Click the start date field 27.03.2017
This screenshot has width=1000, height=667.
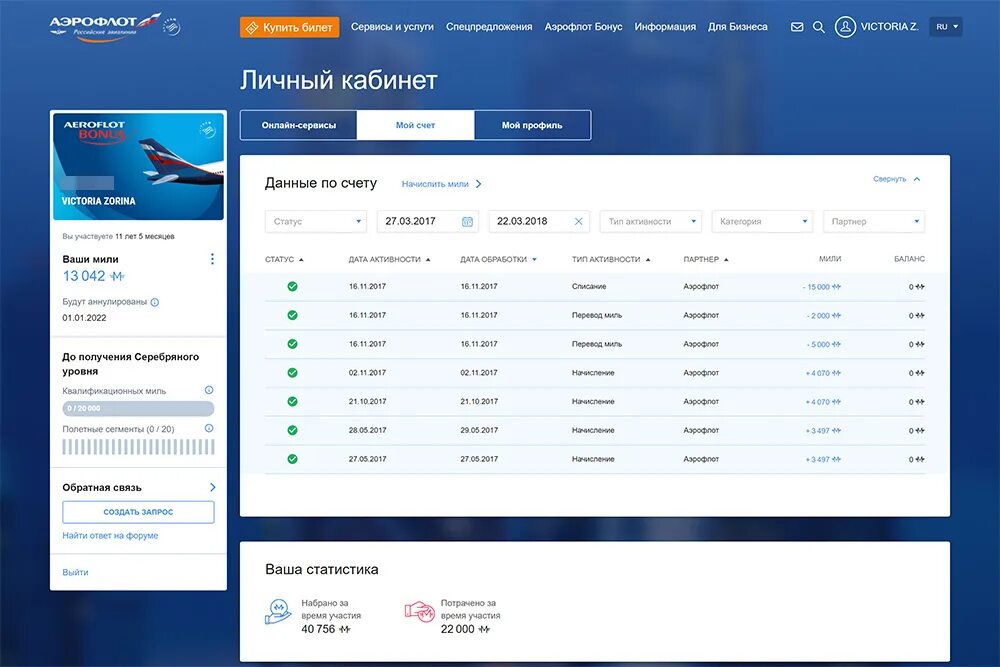427,221
